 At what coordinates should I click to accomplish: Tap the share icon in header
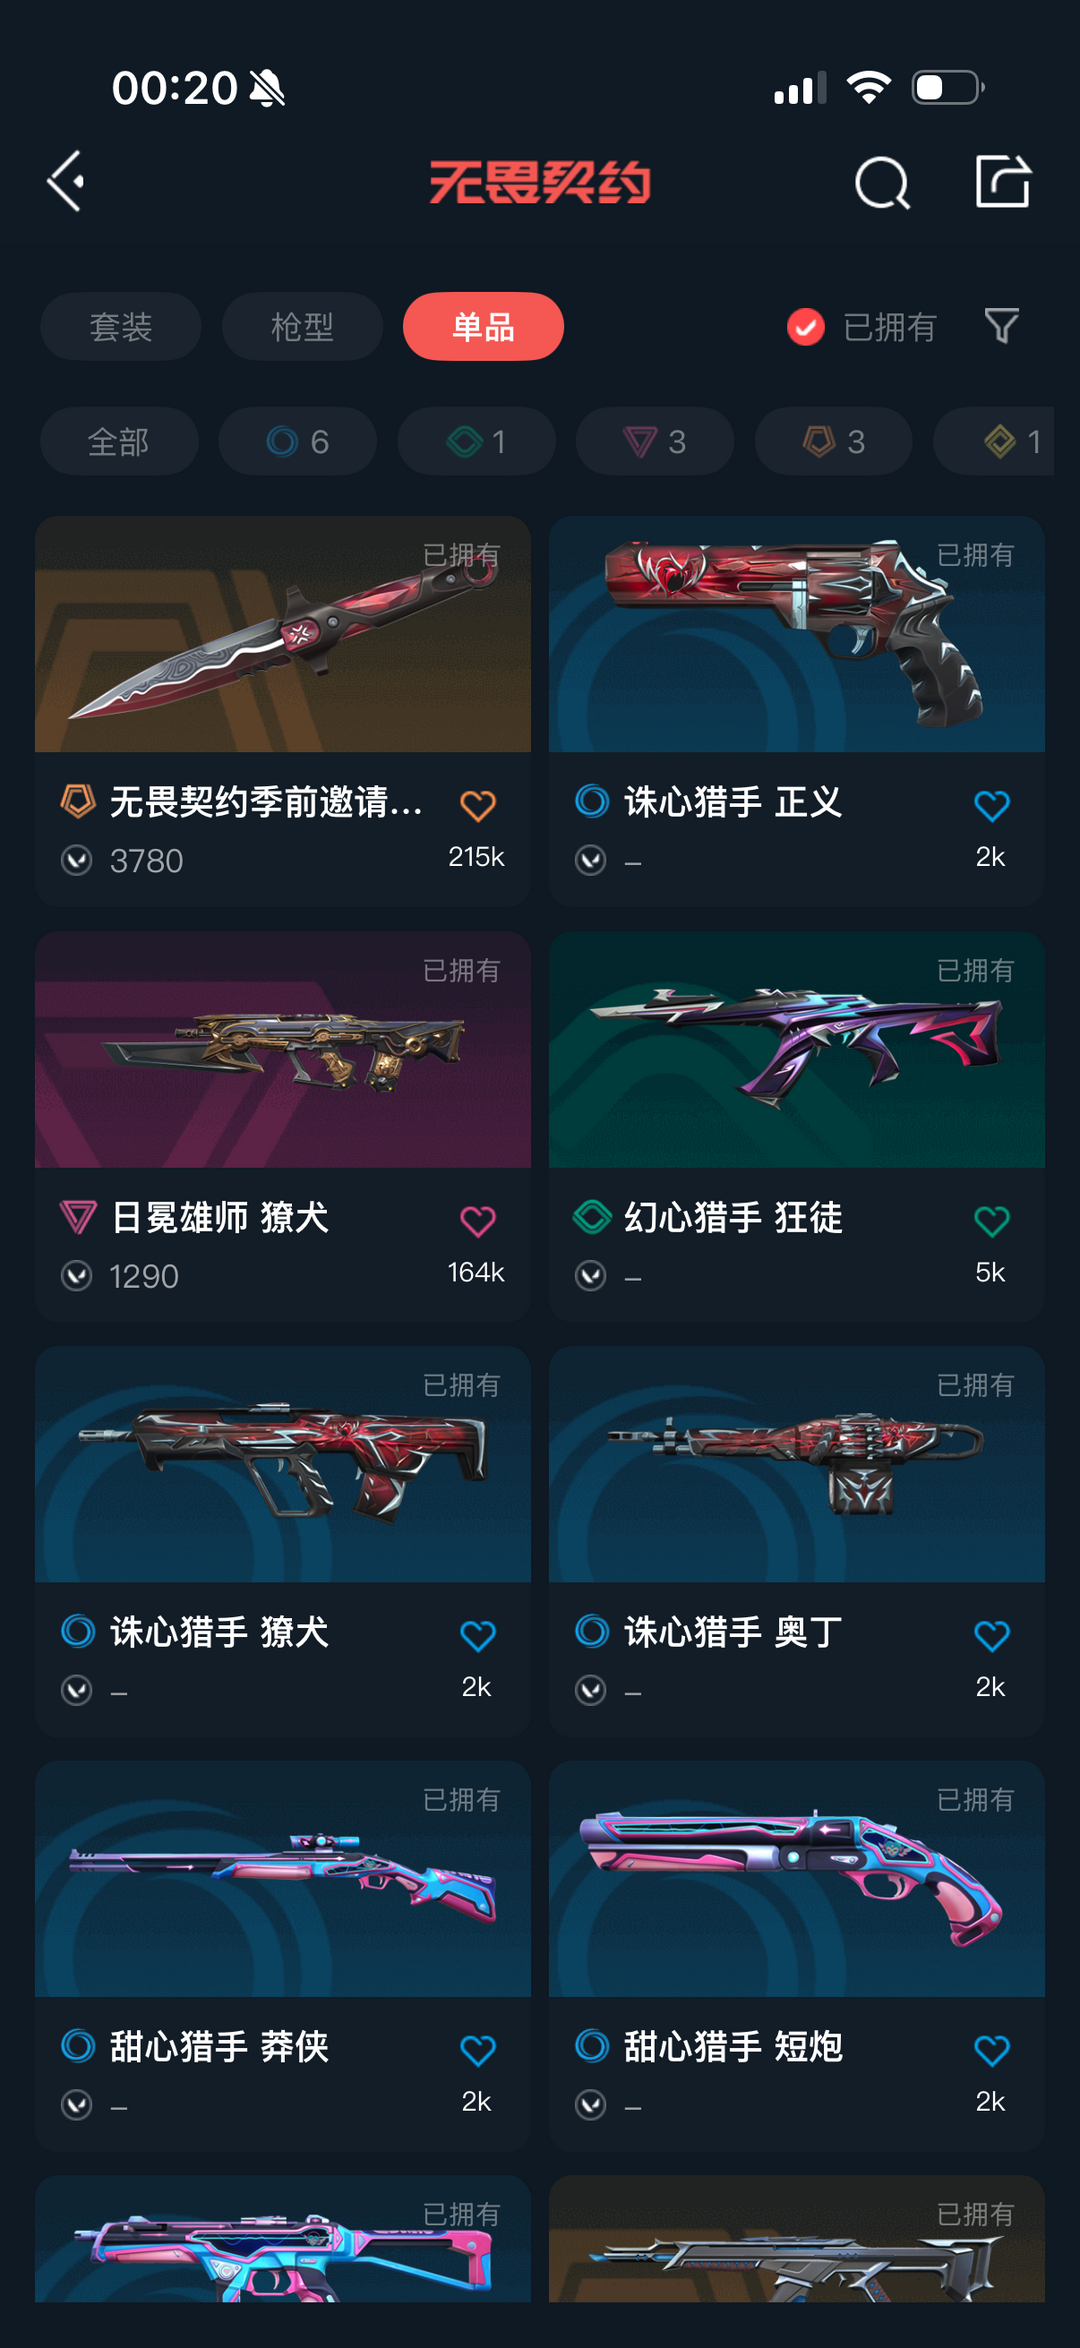click(1003, 182)
